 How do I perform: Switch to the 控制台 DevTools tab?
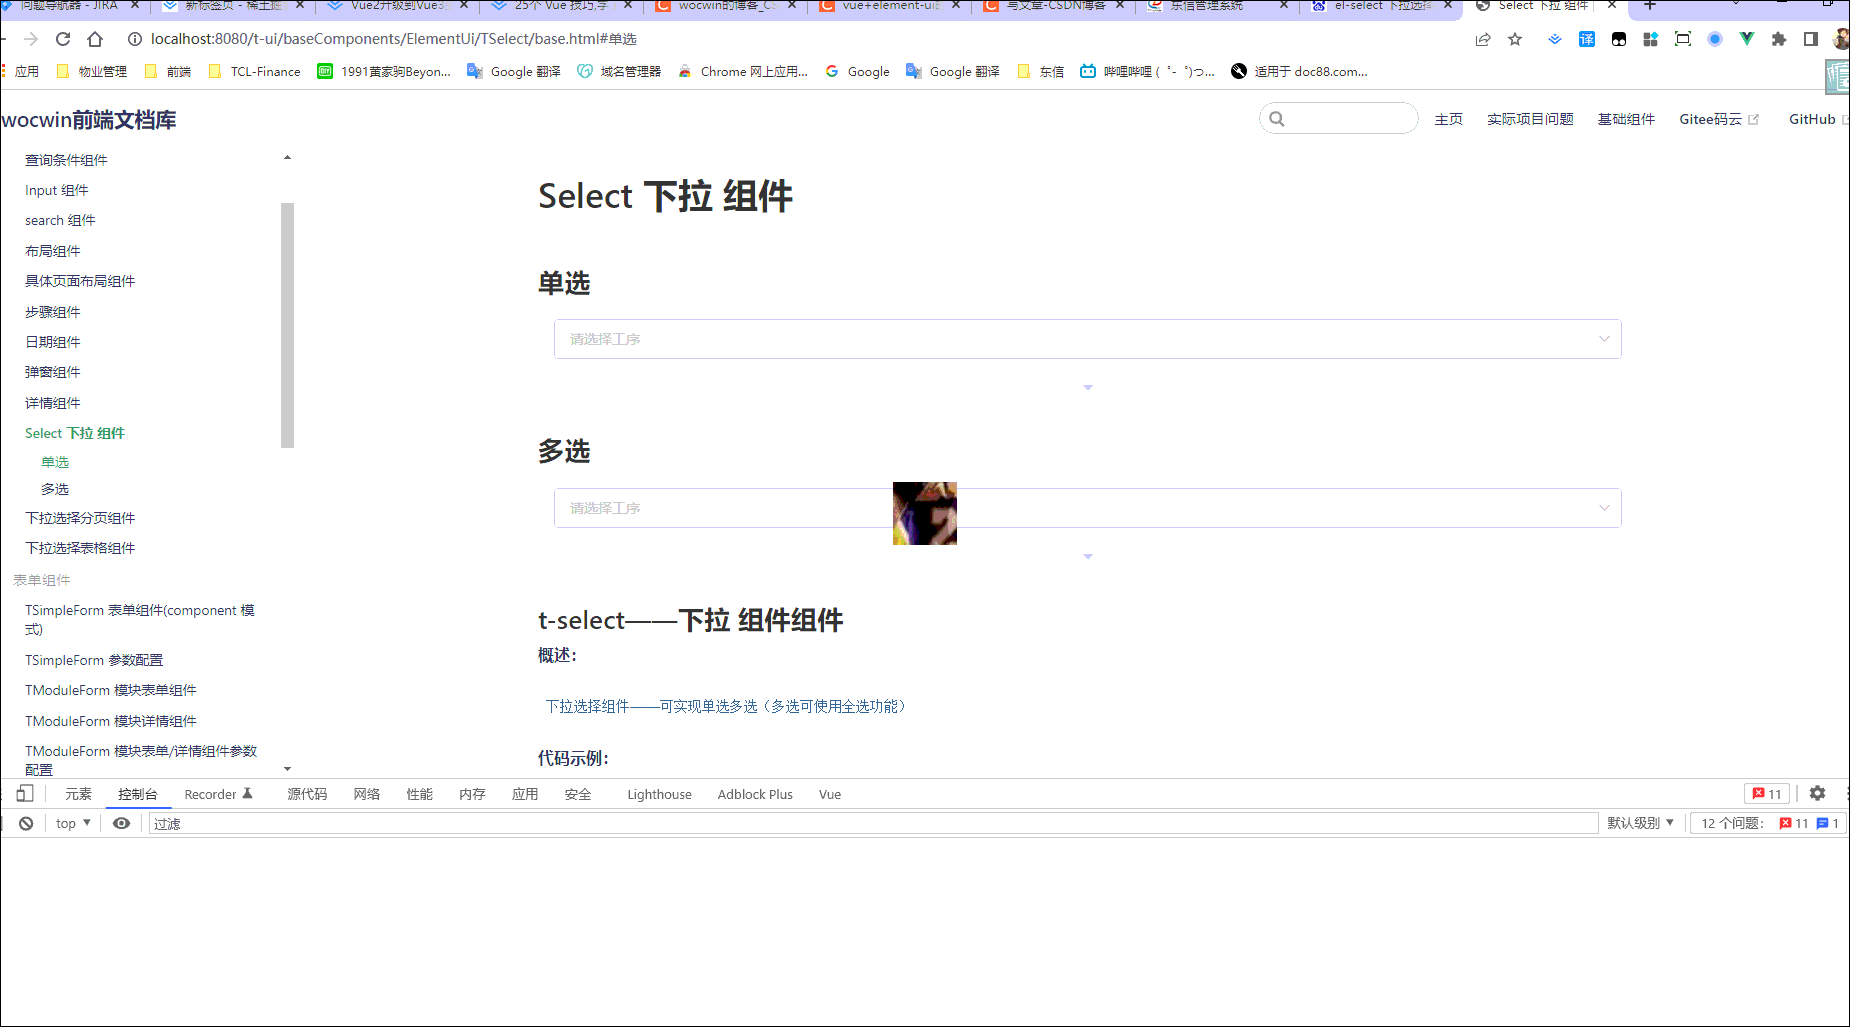coord(138,794)
